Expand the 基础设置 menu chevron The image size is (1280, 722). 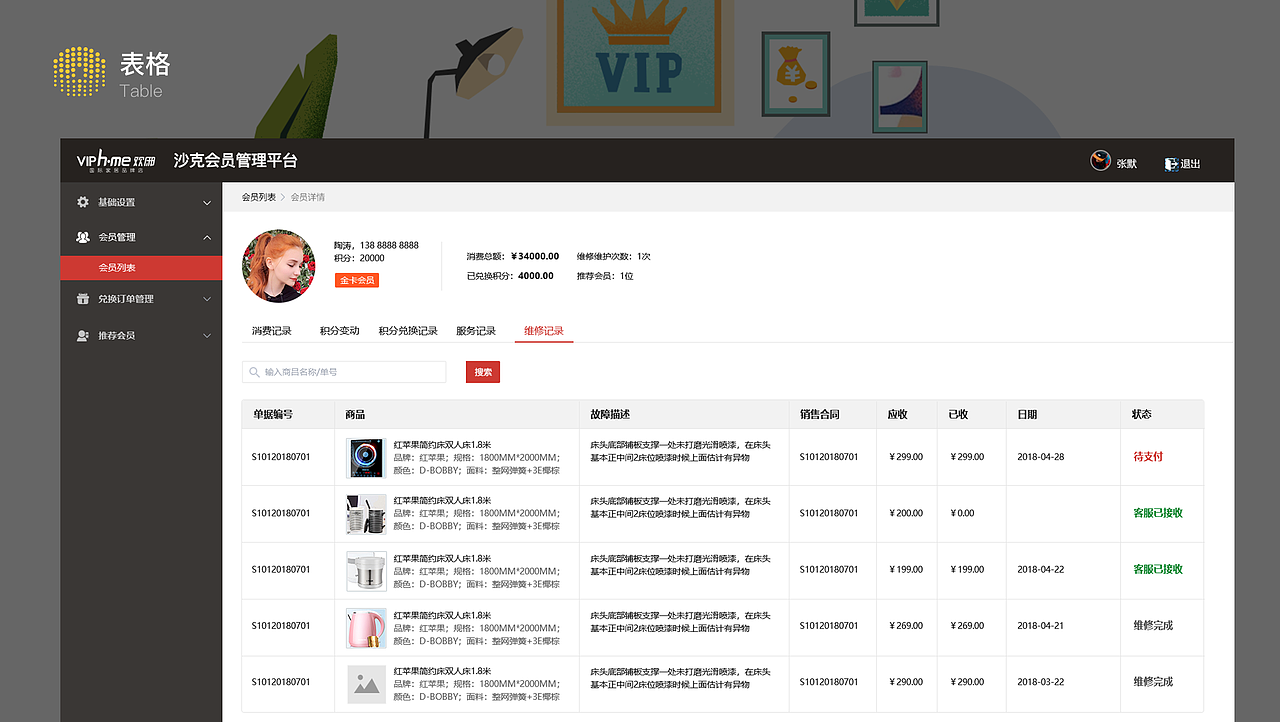207,203
